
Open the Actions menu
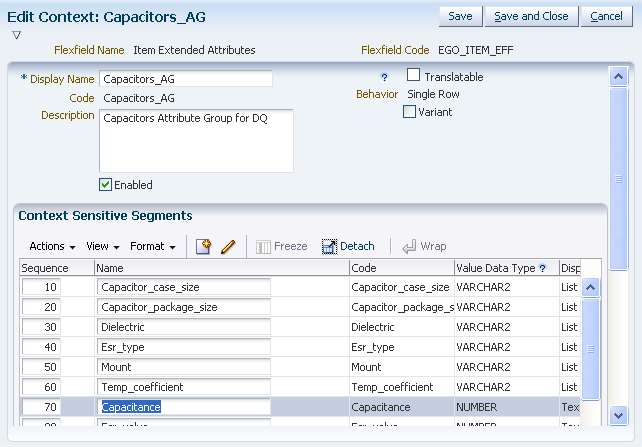click(52, 246)
